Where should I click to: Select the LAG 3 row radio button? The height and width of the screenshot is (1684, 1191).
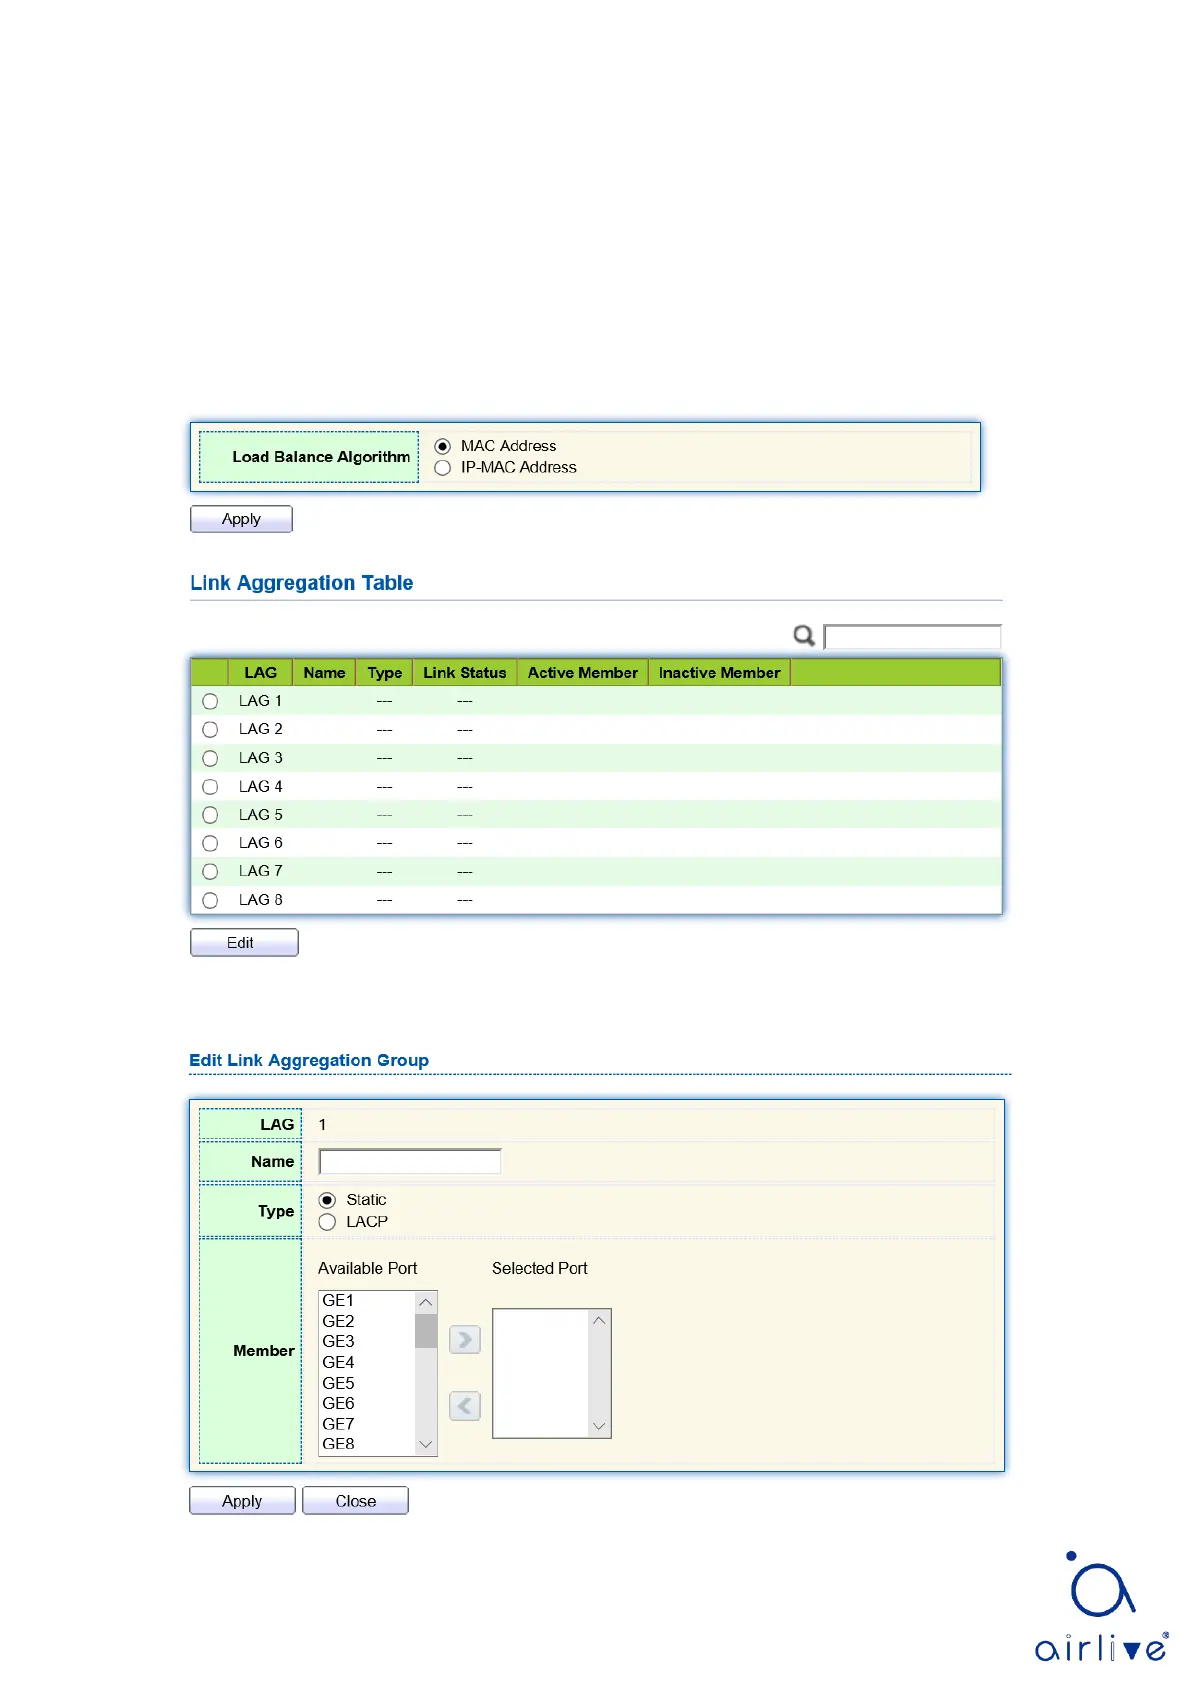coord(210,758)
